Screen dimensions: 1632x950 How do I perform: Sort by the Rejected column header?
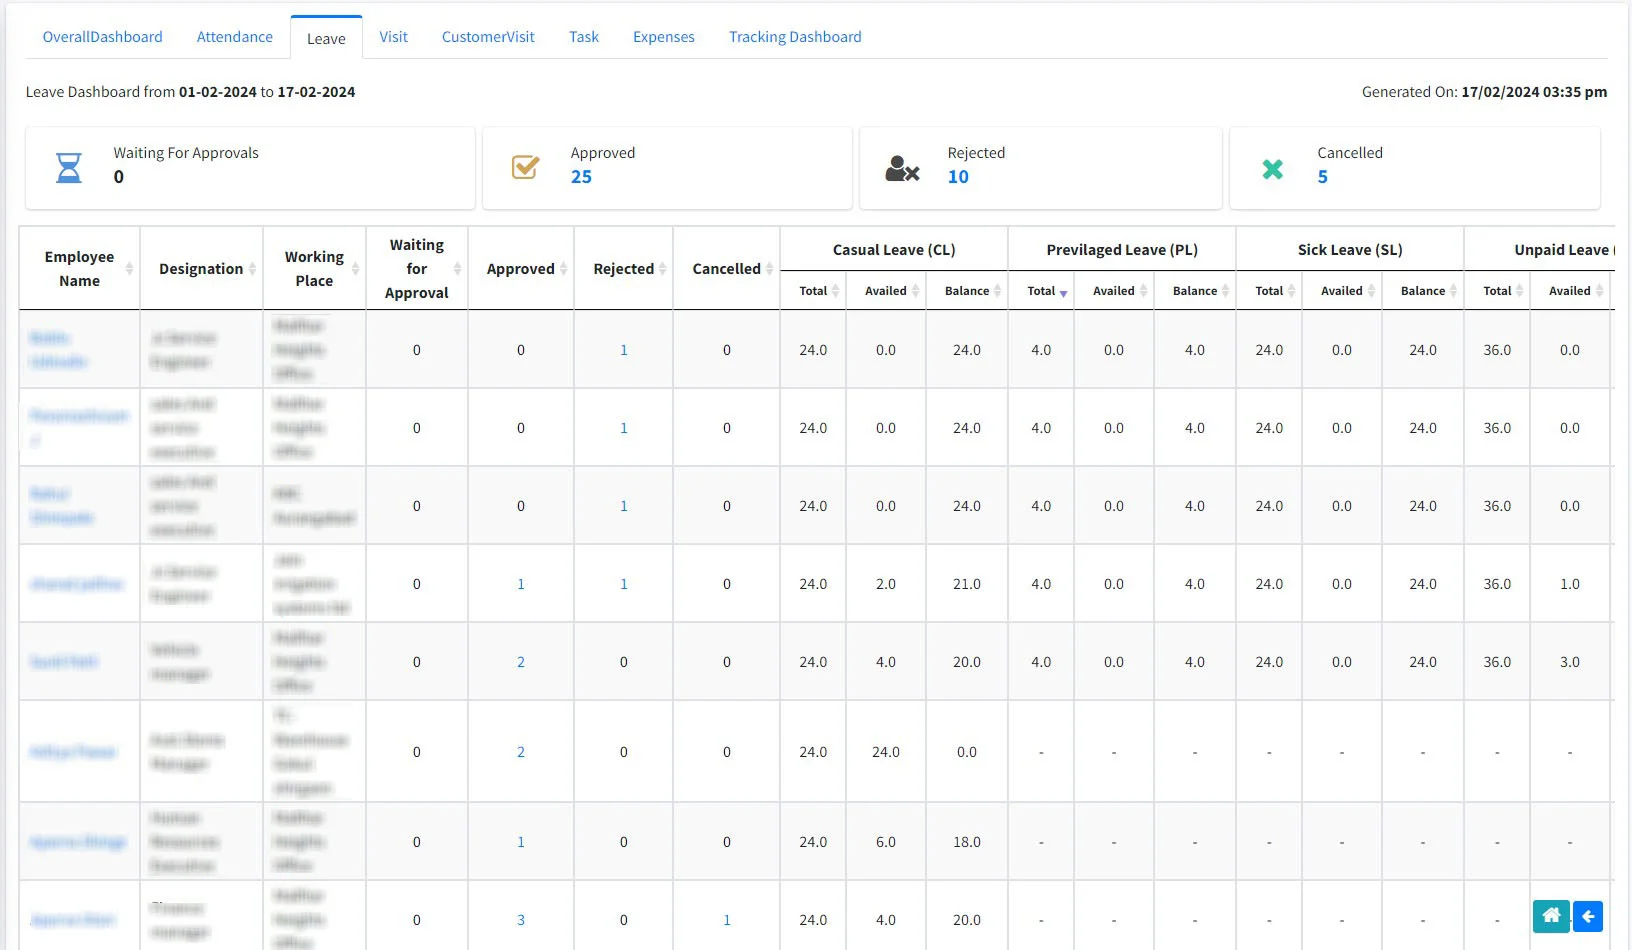(x=662, y=269)
